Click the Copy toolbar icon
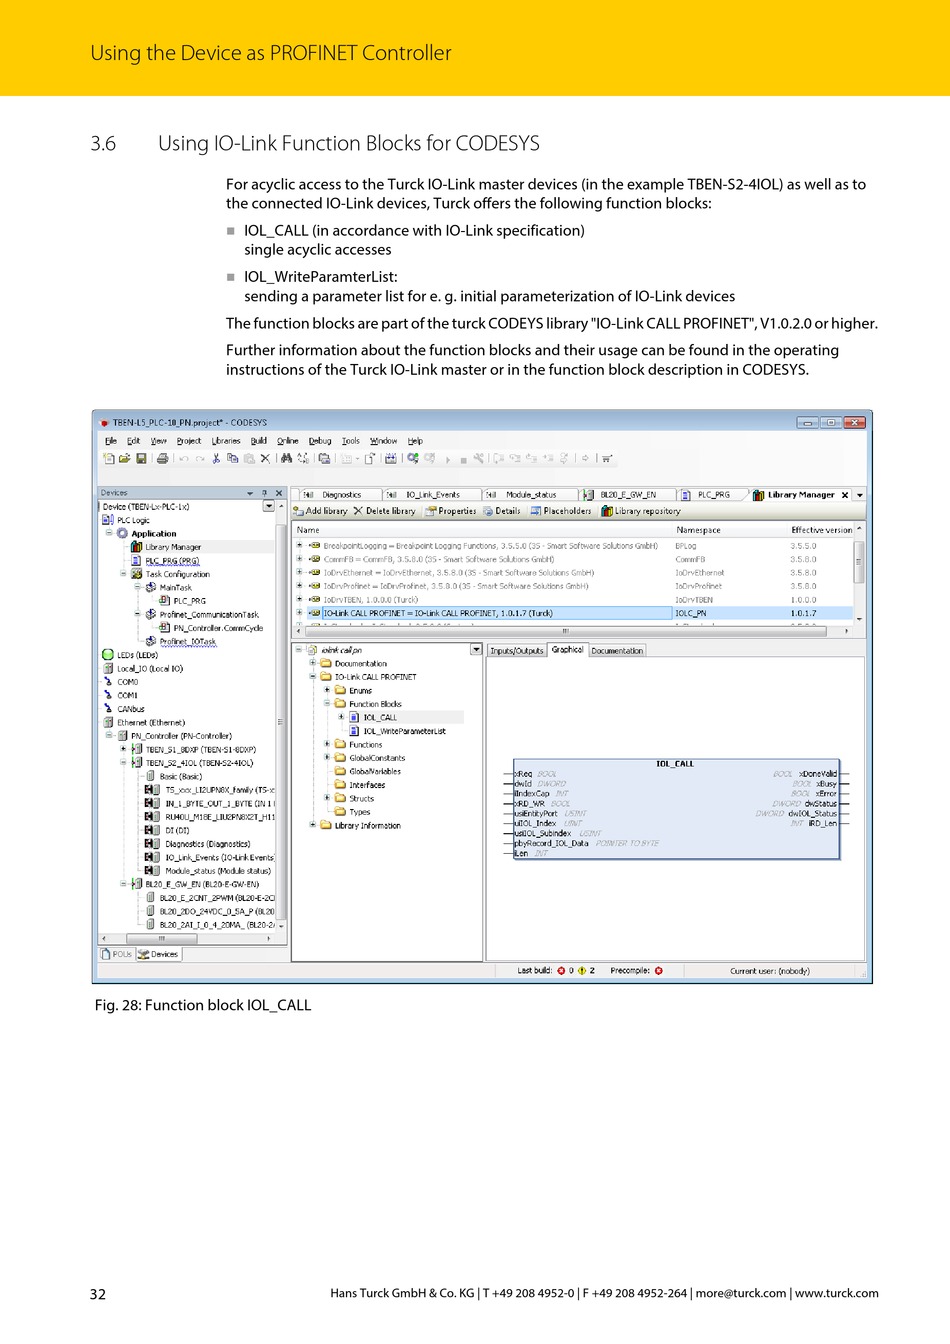950x1344 pixels. pos(232,459)
